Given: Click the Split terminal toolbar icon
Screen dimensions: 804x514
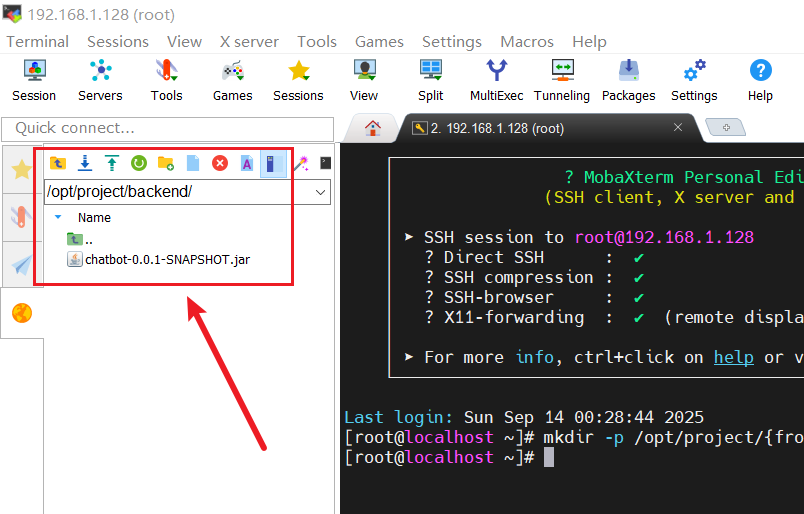Looking at the screenshot, I should click(x=431, y=80).
